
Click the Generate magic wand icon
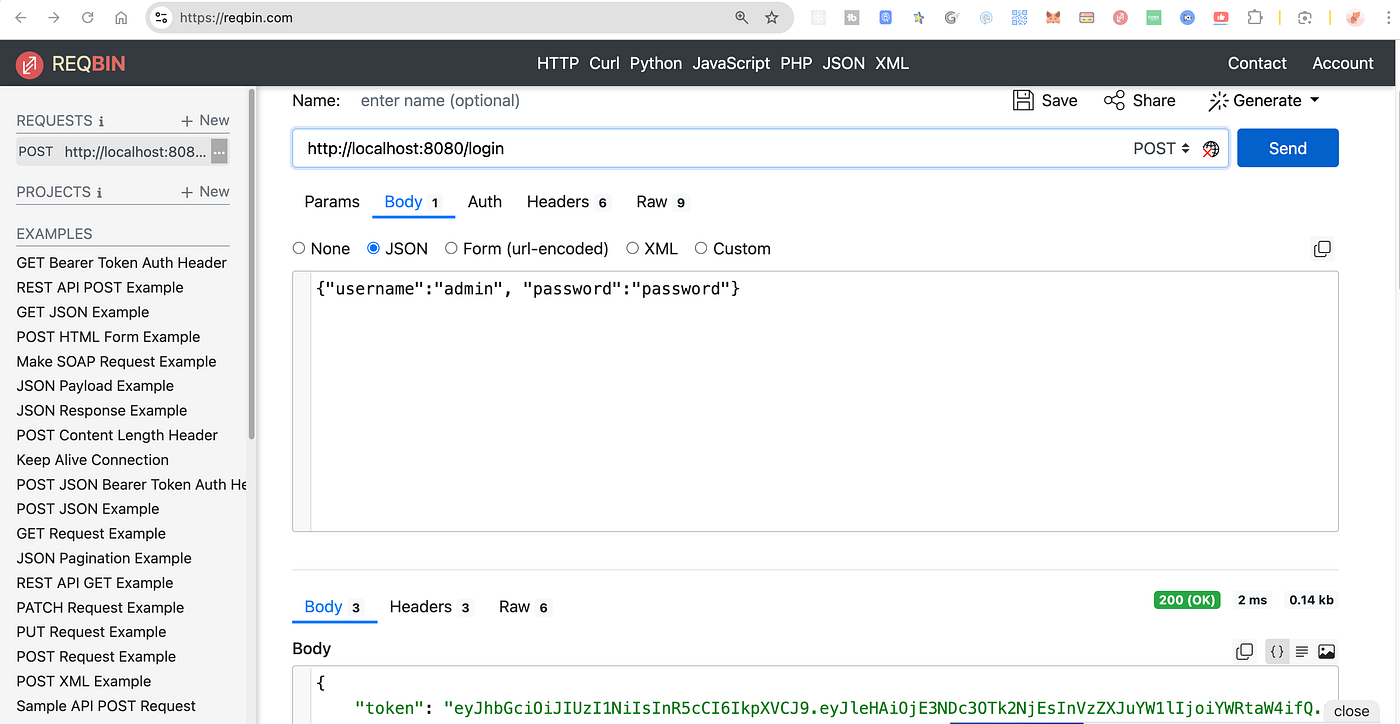(1218, 100)
